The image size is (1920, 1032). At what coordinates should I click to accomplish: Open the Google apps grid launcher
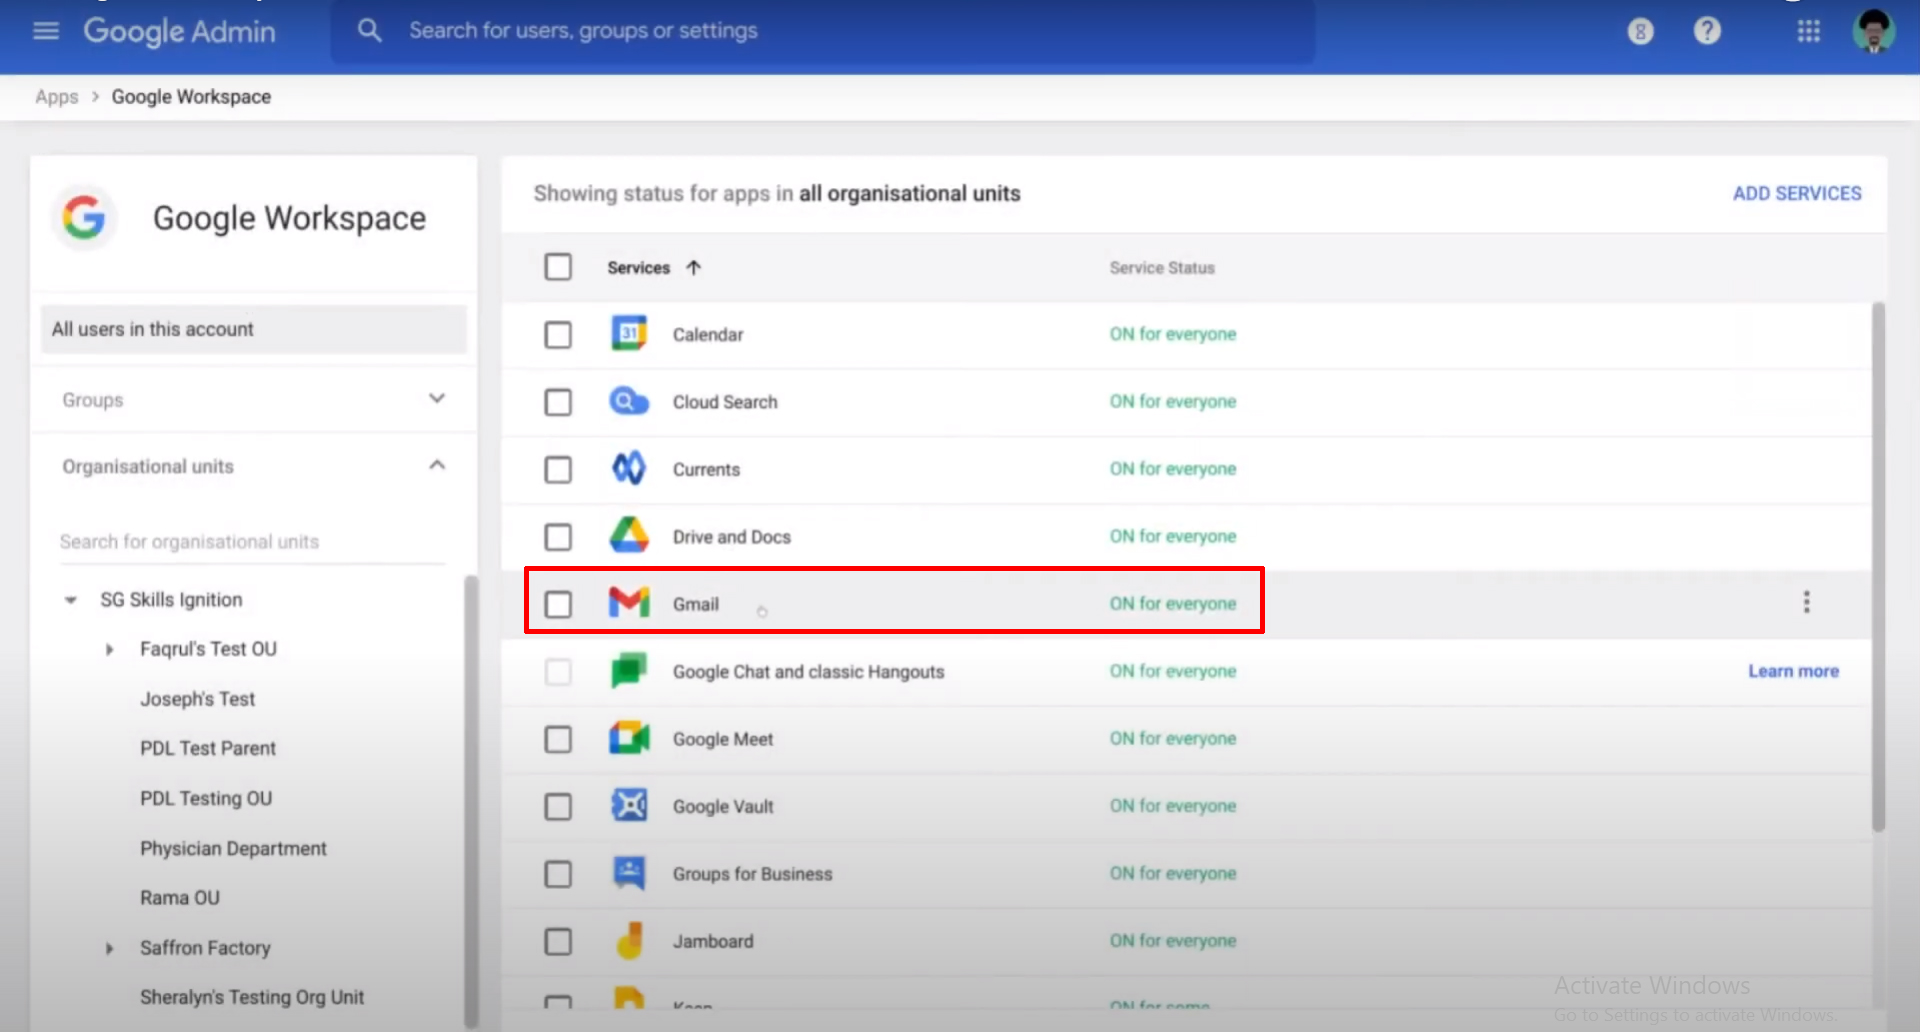(1808, 31)
